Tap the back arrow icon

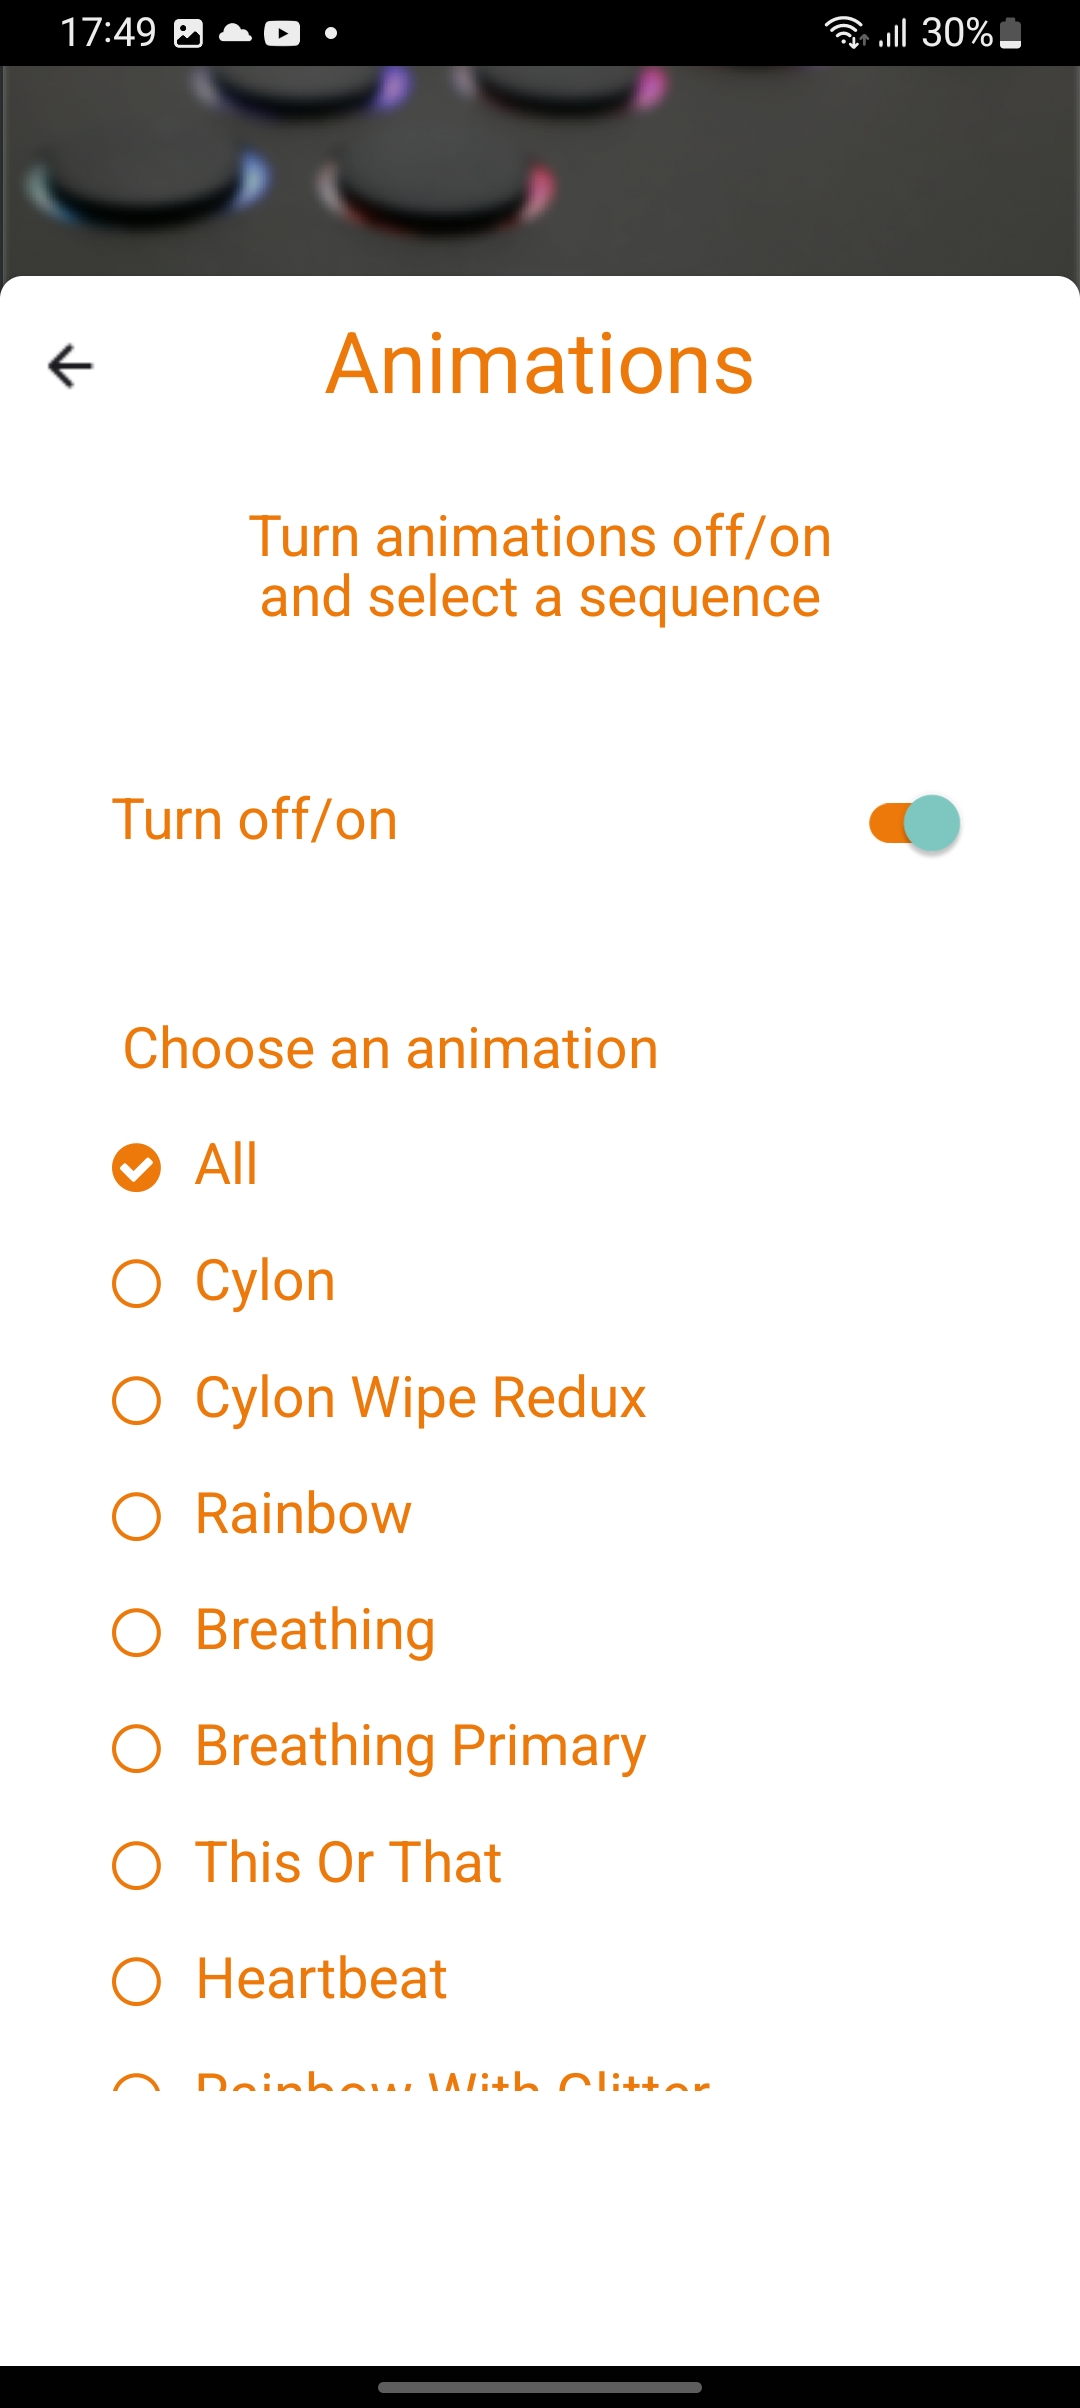click(x=70, y=366)
